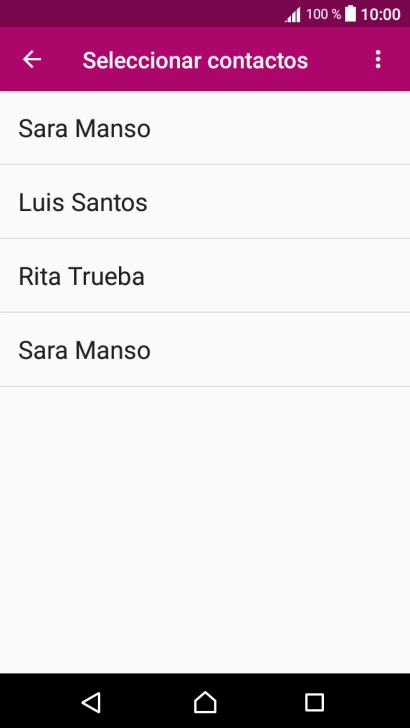Tap the Android triangle back button
Viewport: 410px width, 728px height.
pos(91,702)
